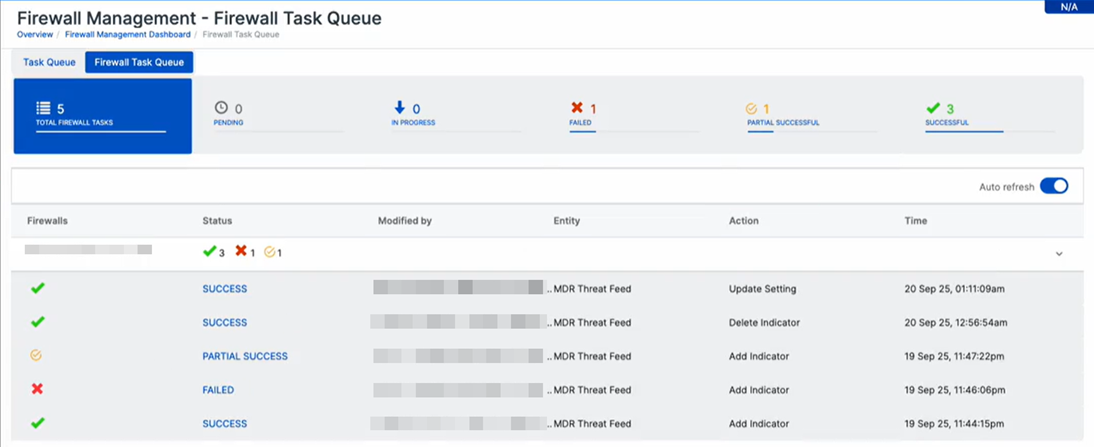Click the Partial Successful orange check icon
Screen dimensions: 1094x447
[x=752, y=108]
